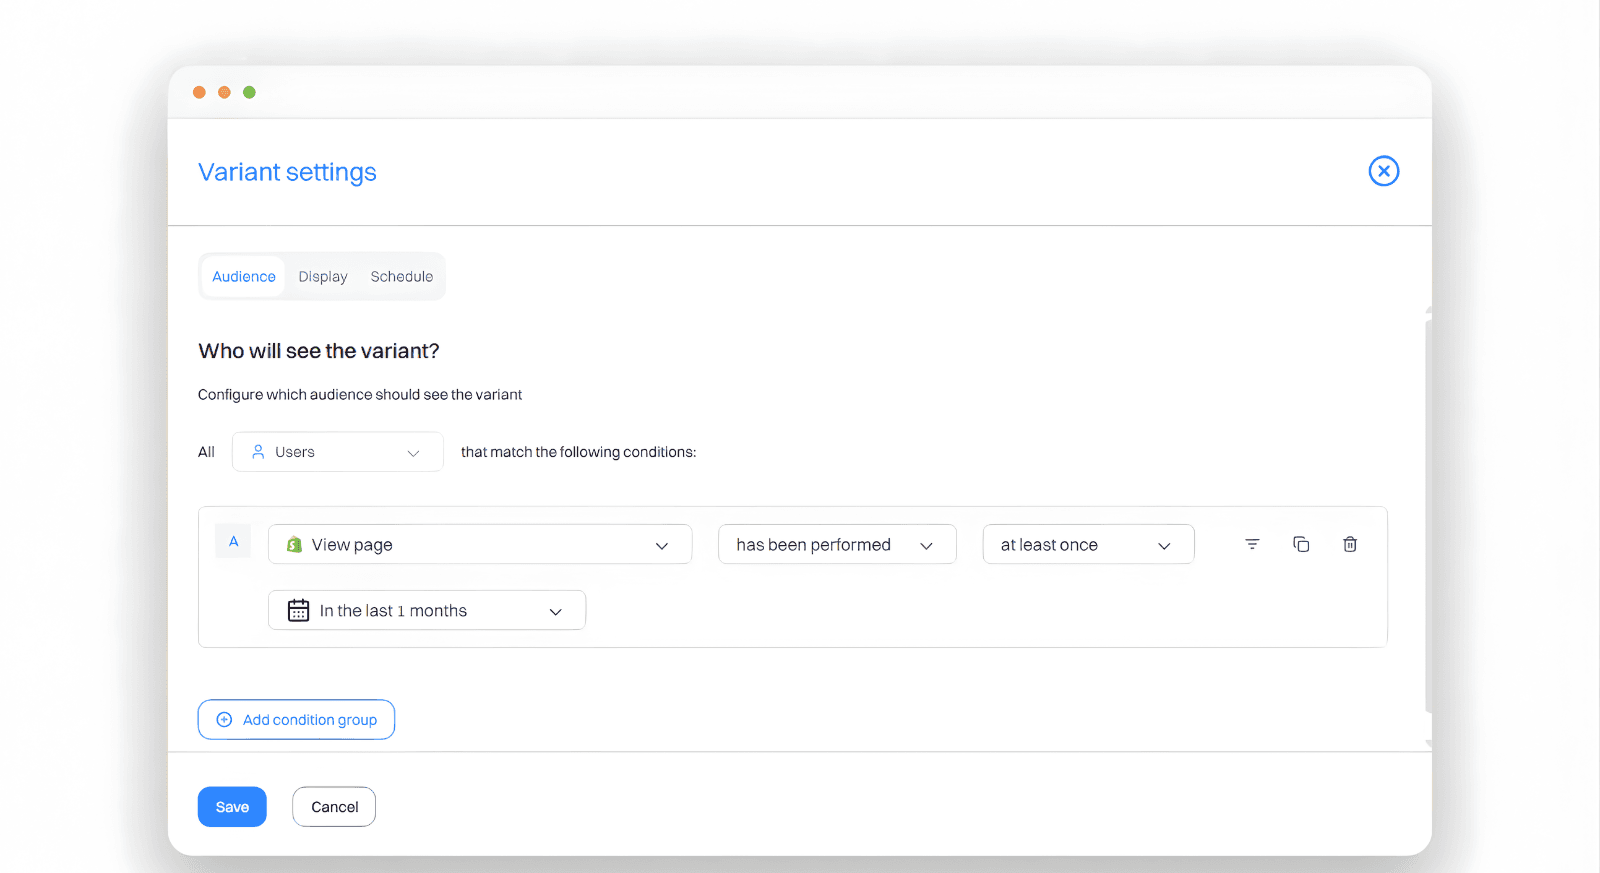Click the filter icon on condition A
This screenshot has height=873, width=1600.
tap(1252, 544)
